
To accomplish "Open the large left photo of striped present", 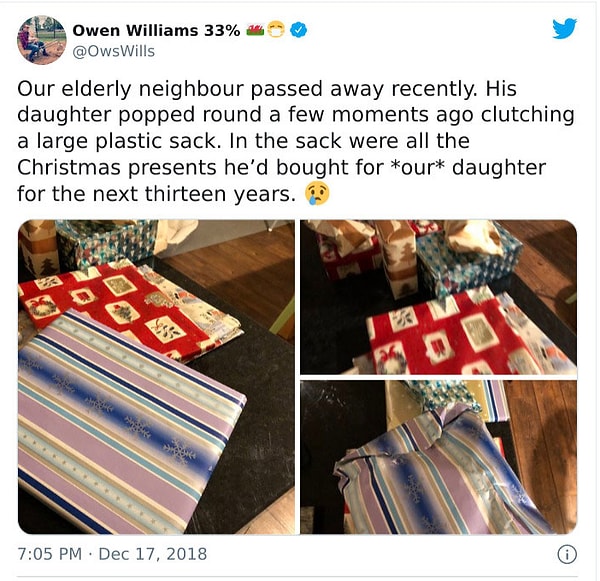I will click(157, 377).
